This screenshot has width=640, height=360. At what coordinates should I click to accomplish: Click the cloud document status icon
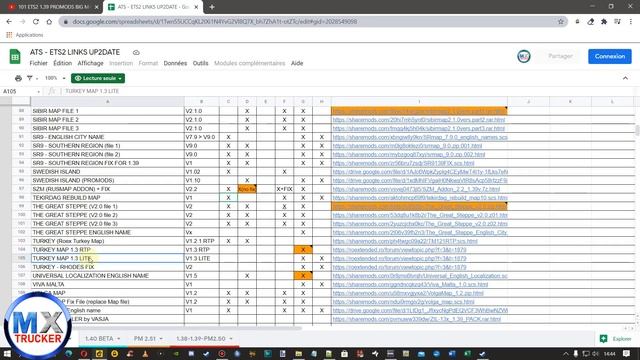[x=136, y=53]
